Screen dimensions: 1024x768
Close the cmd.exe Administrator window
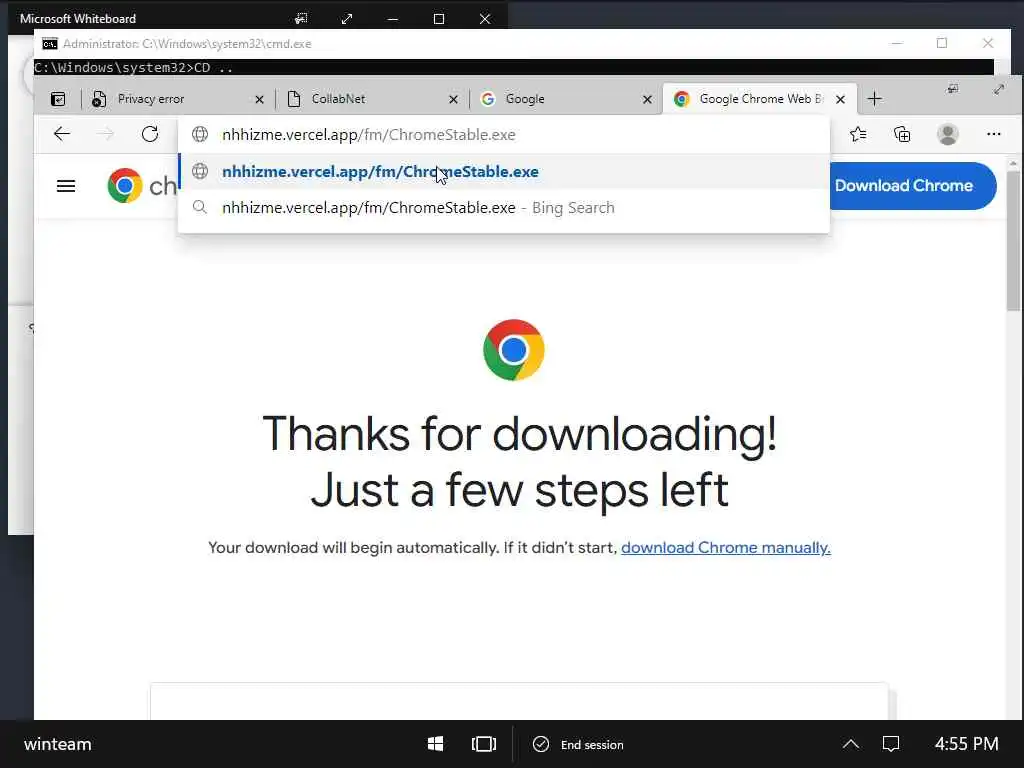tap(988, 43)
